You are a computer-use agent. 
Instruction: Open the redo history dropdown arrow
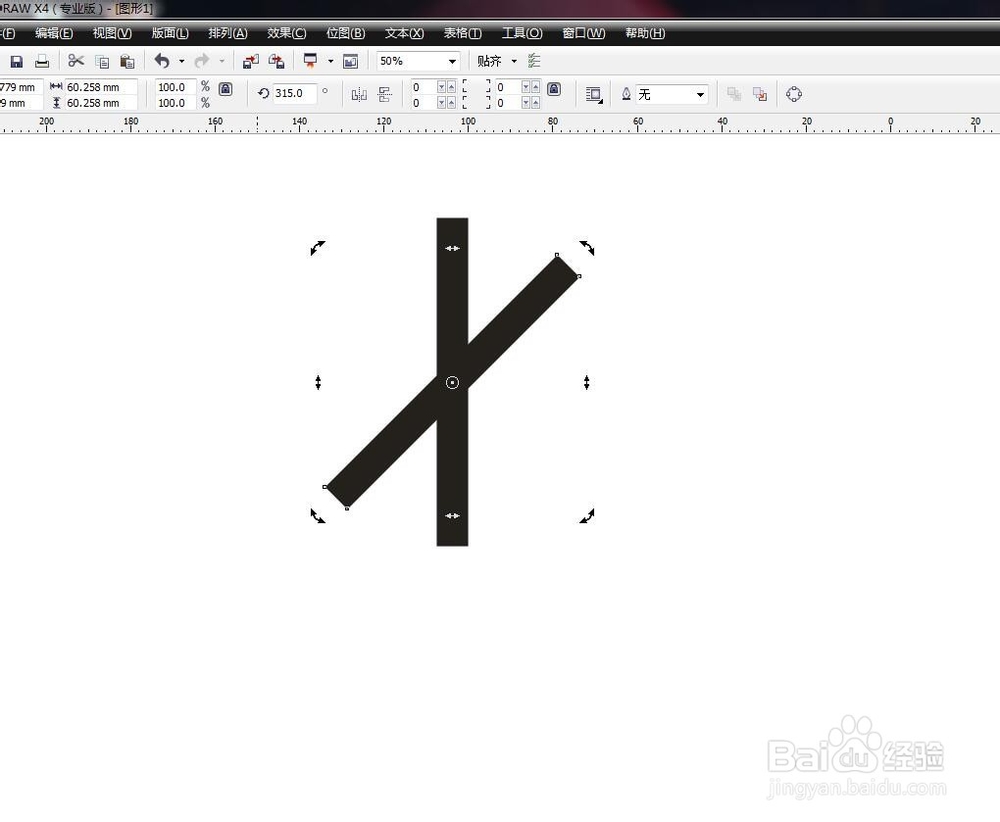(x=221, y=61)
